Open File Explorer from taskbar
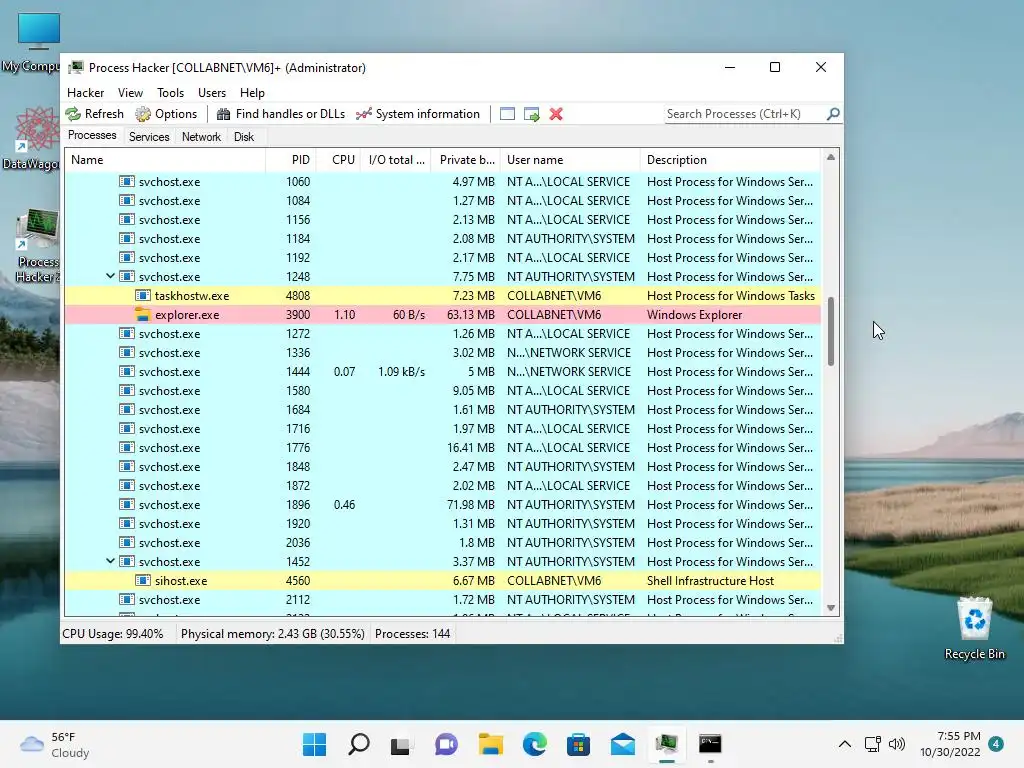 (490, 744)
